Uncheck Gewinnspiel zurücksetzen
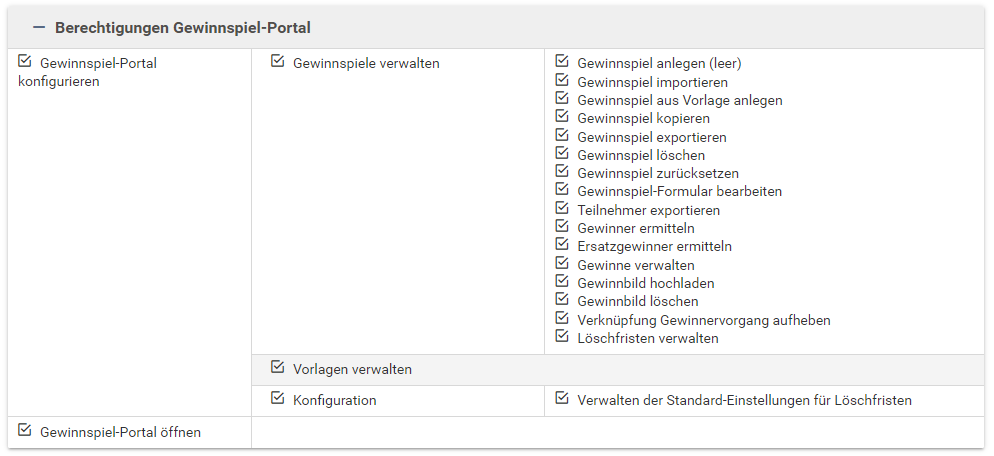Screen dimensions: 994x456 pyautogui.click(x=562, y=172)
